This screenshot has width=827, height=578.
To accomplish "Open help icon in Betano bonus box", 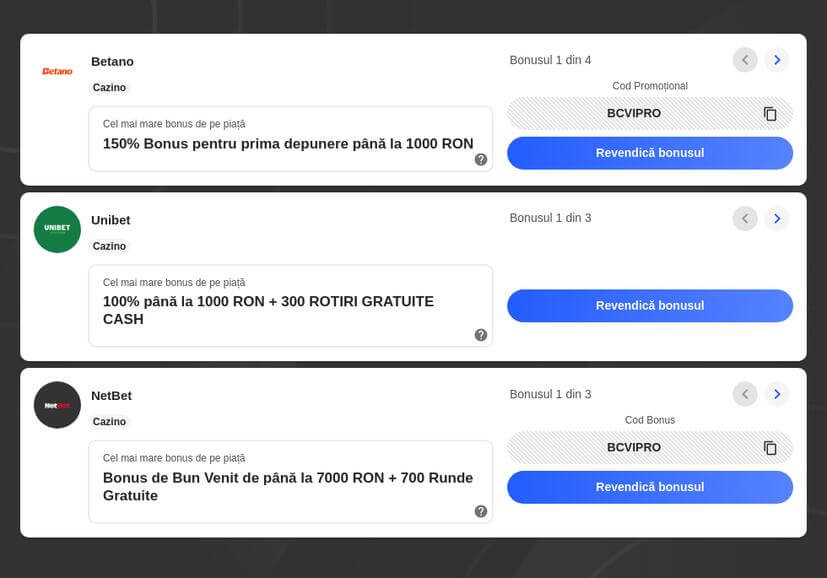I will 481,159.
